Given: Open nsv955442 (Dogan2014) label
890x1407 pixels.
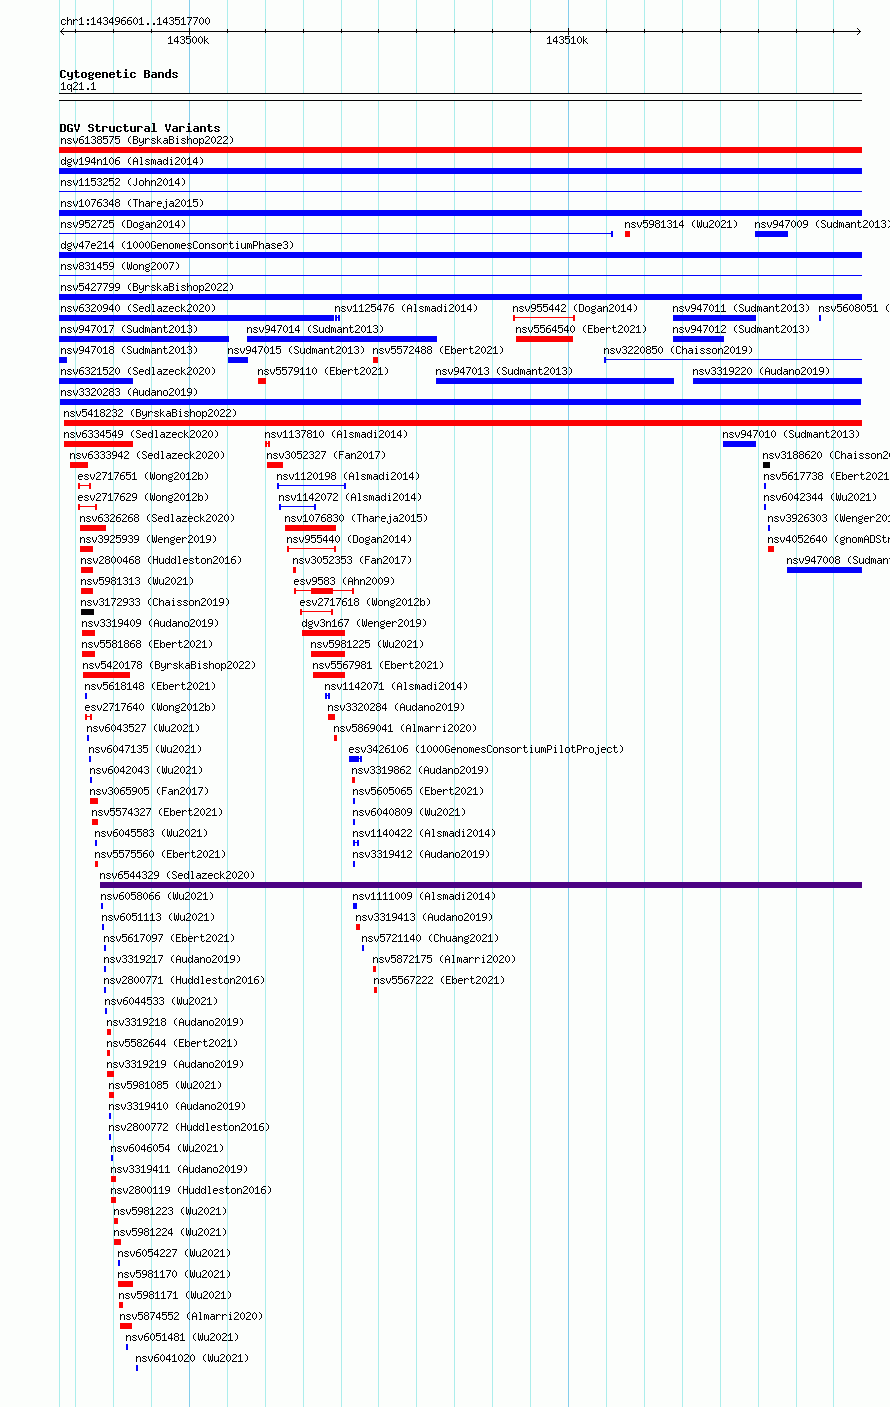Looking at the screenshot, I should point(576,308).
